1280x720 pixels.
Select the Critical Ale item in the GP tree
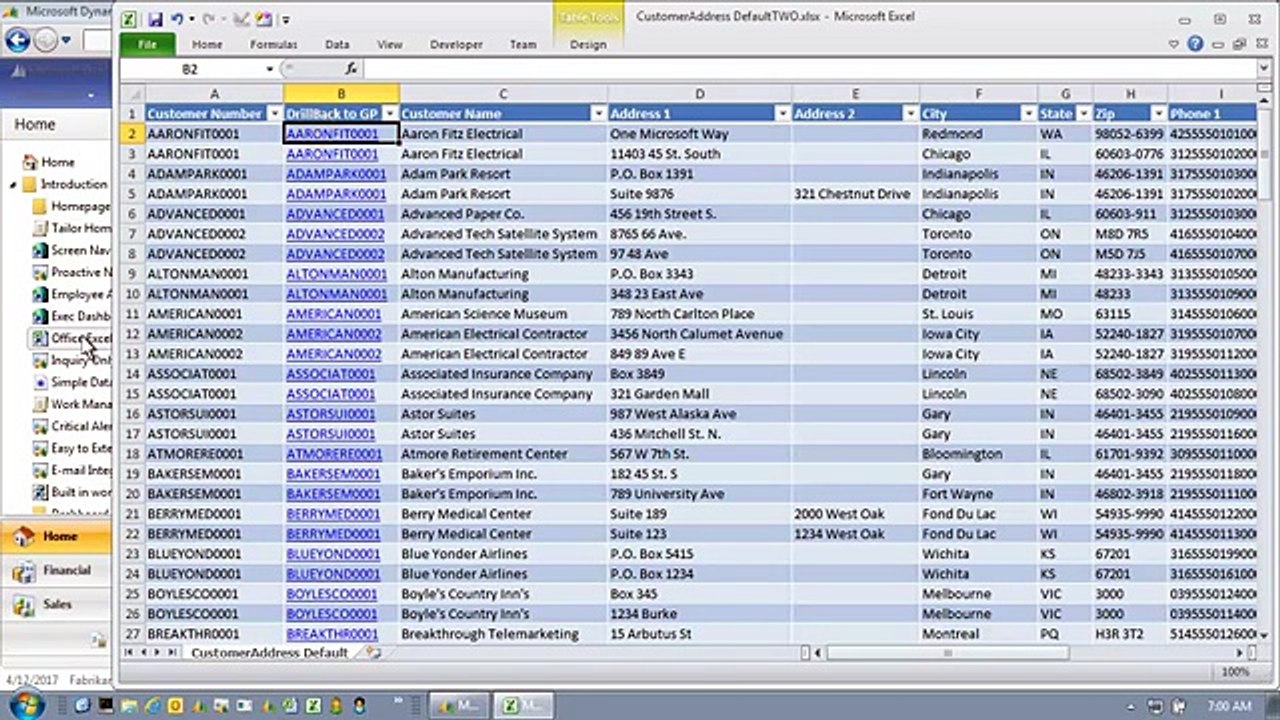point(71,426)
